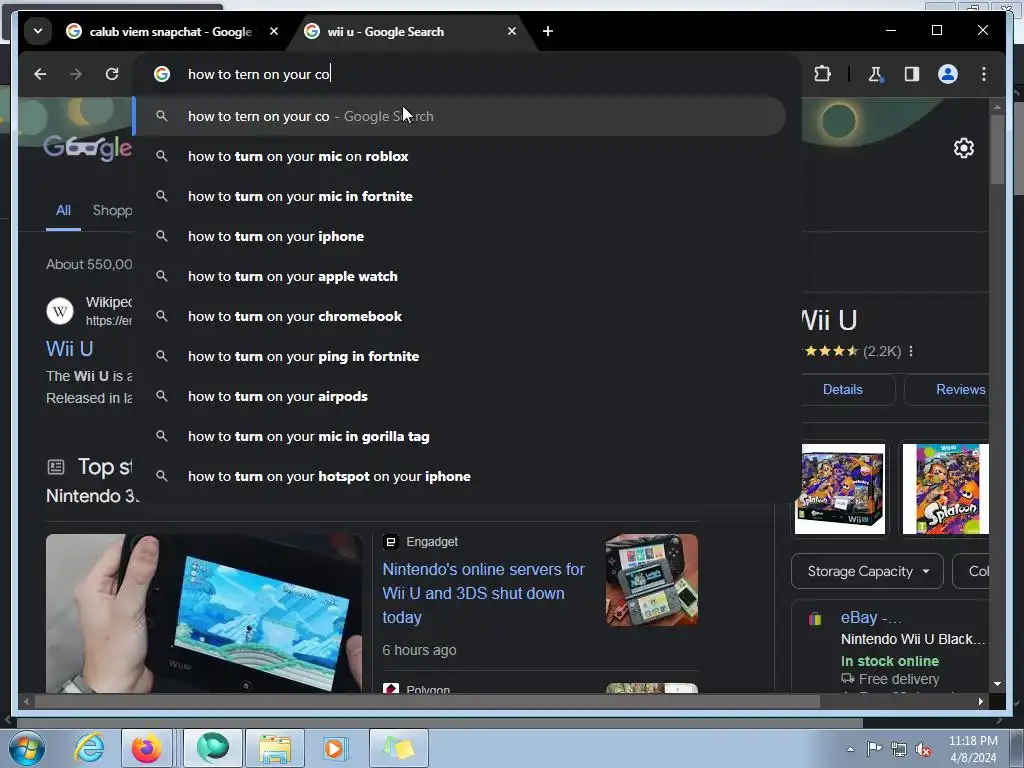
Task: Click the Splatoon game cover thumbnail
Action: click(x=946, y=488)
